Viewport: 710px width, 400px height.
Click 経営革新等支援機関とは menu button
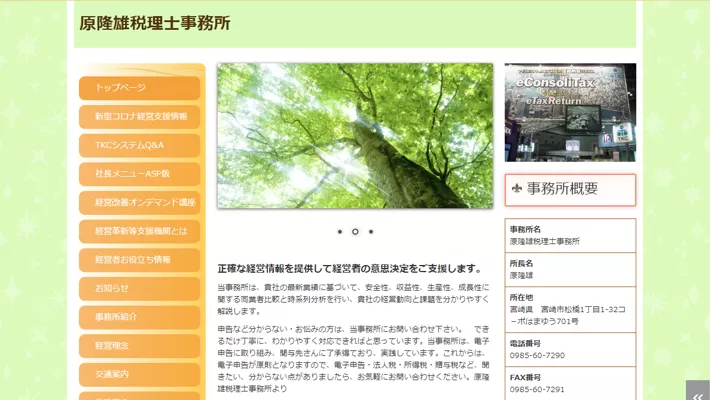pos(139,231)
